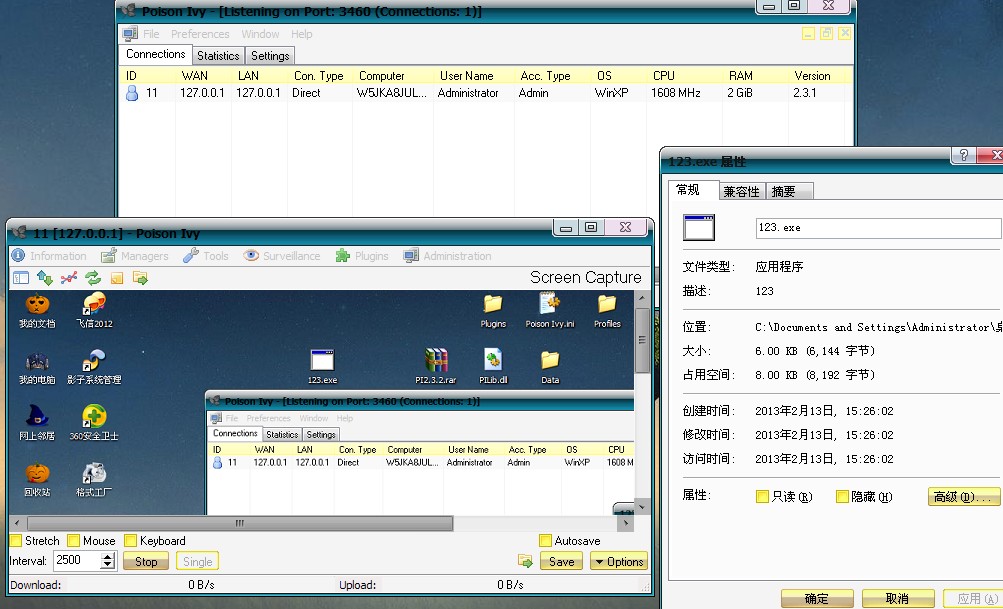Click the orange note square icon

(117, 278)
